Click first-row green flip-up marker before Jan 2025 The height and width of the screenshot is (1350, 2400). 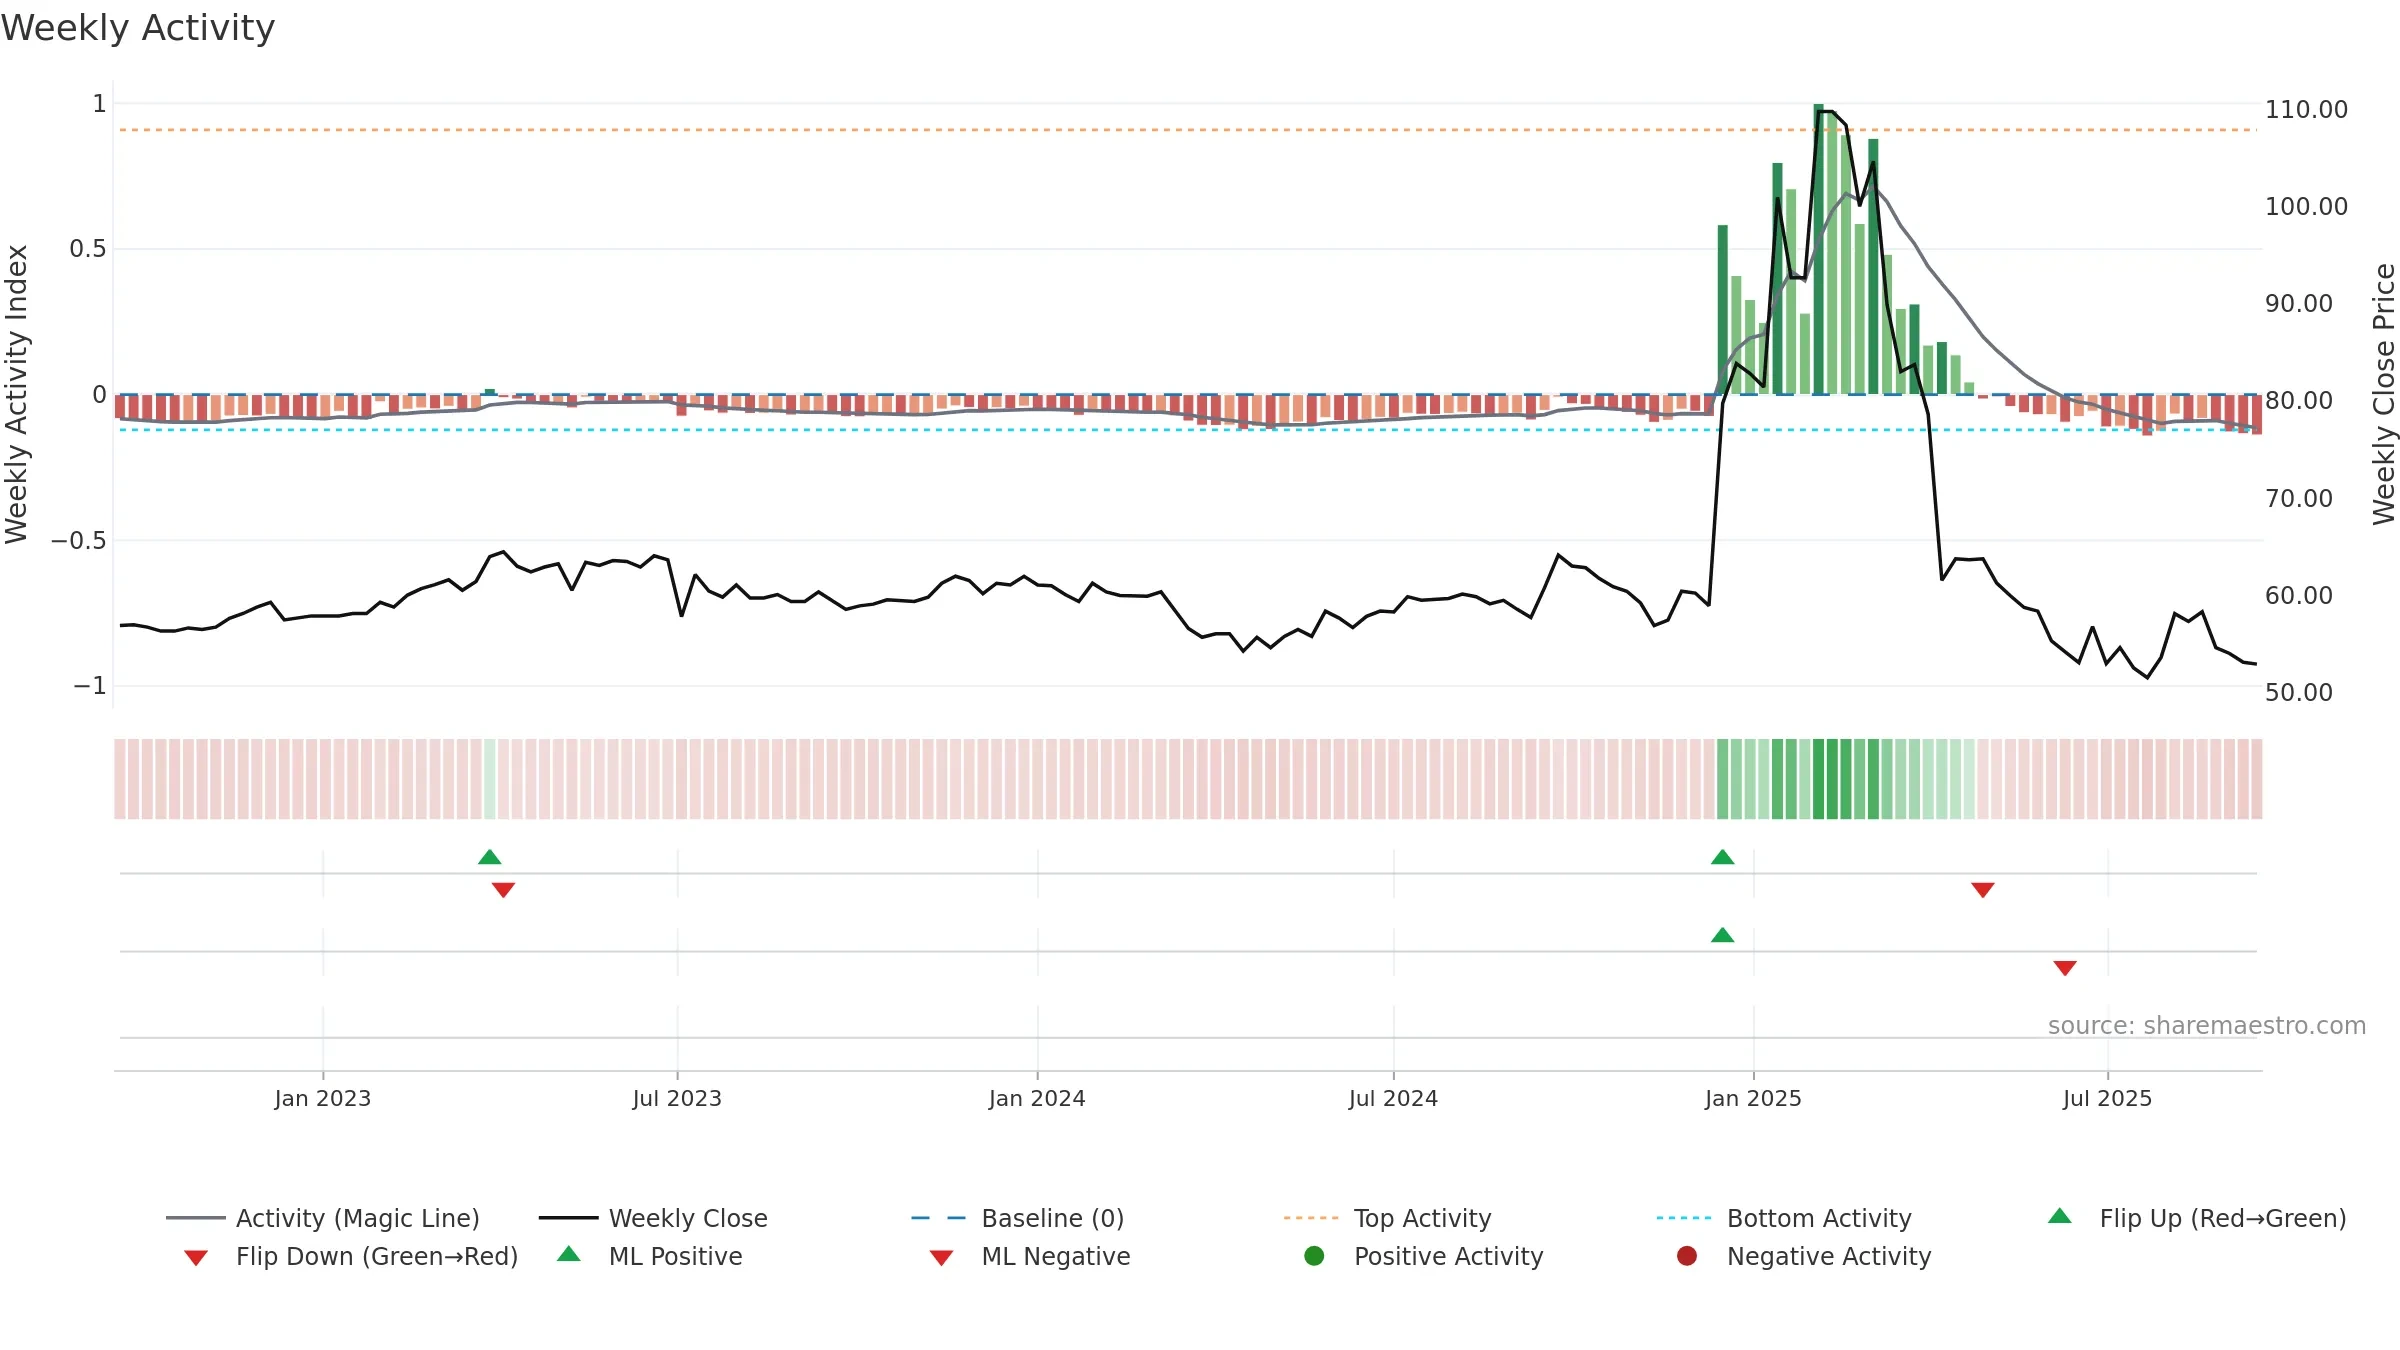click(1723, 857)
